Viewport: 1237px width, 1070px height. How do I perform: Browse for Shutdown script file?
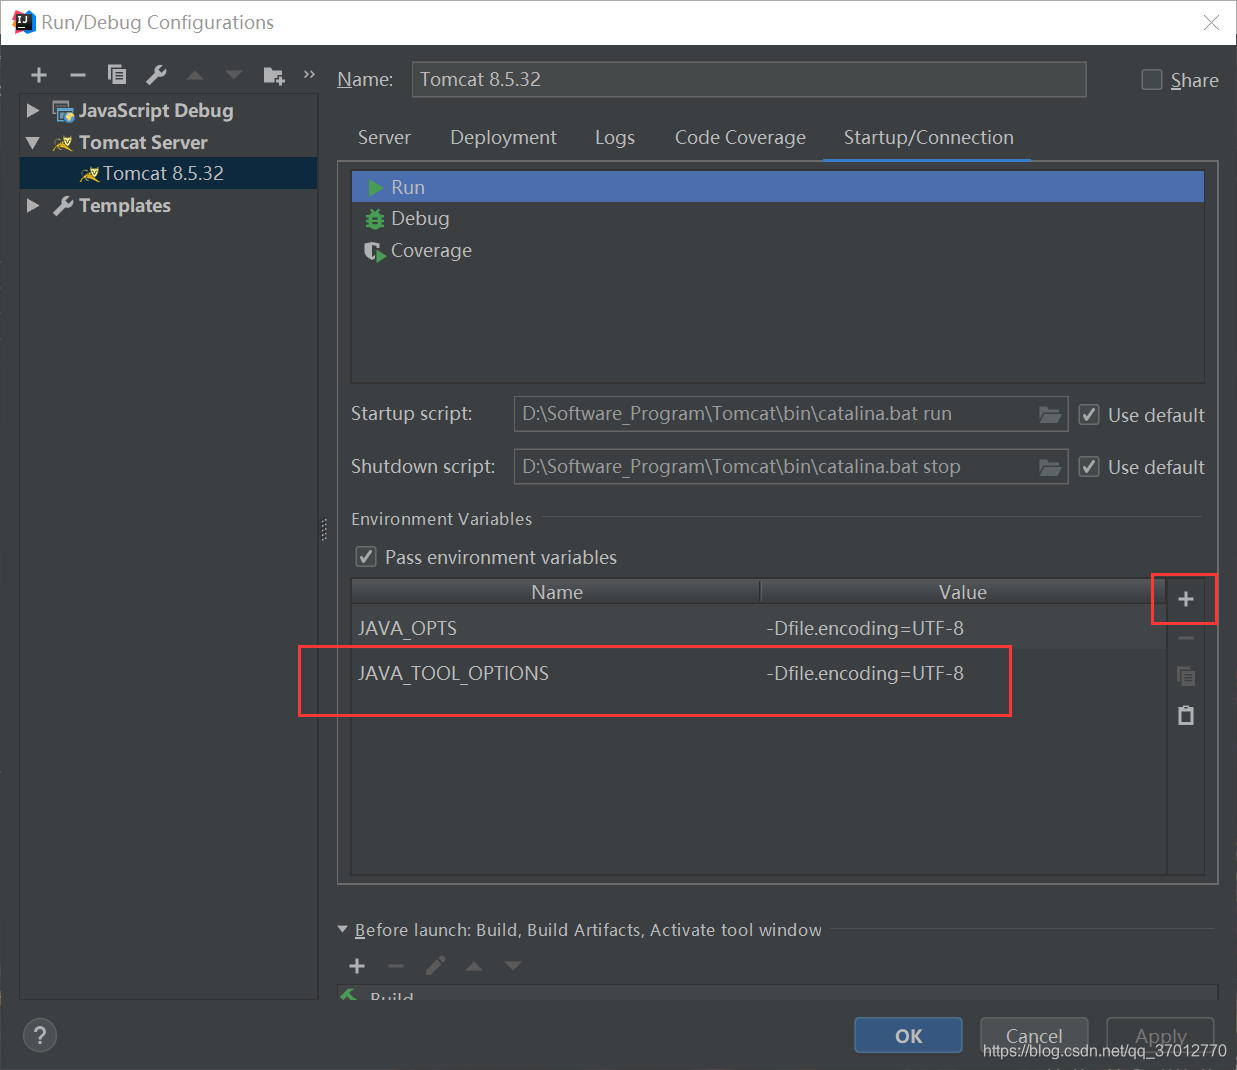tap(1050, 467)
